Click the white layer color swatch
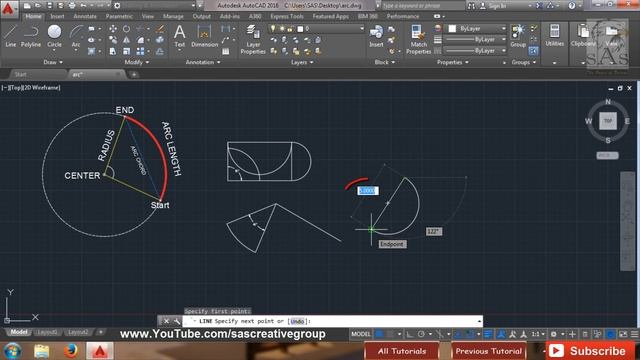Image resolution: width=640 pixels, height=360 pixels. [x=300, y=29]
